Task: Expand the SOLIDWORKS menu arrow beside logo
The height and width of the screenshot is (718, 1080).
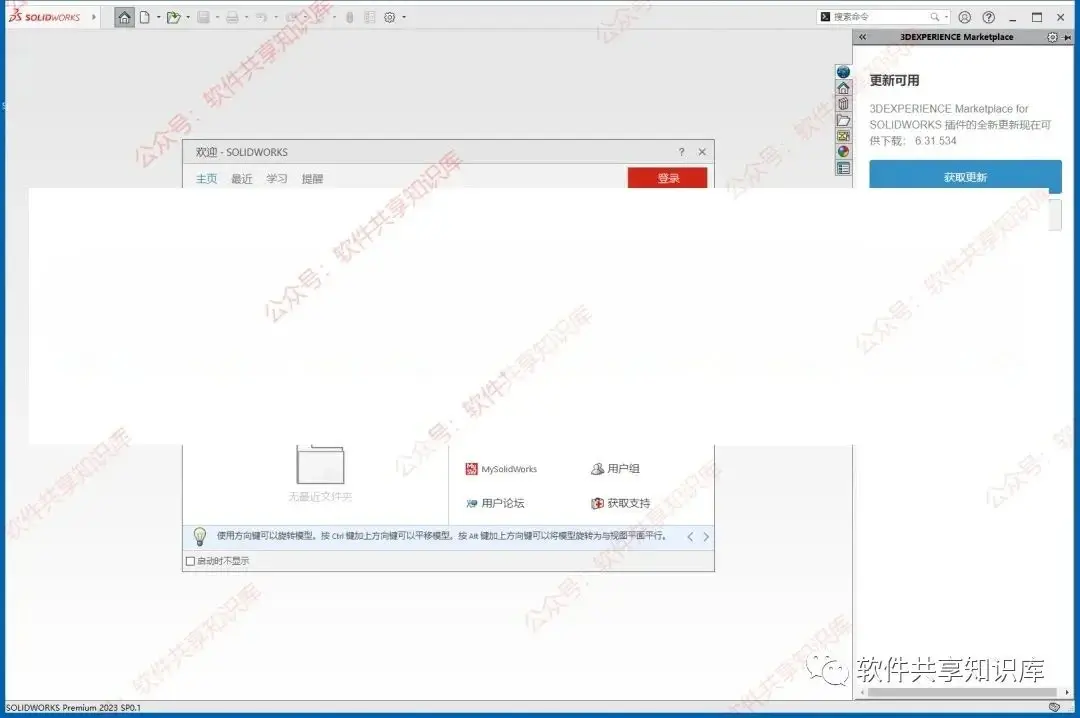Action: [x=94, y=17]
